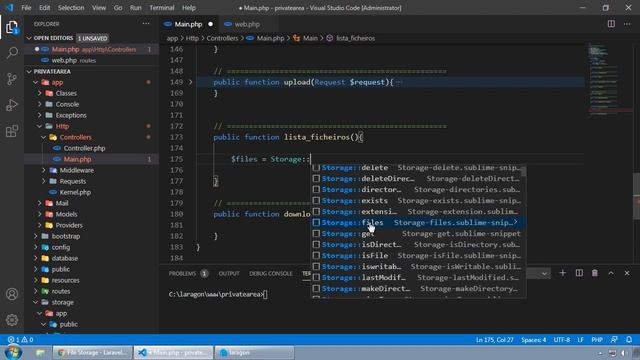Open the Explorer view icon
This screenshot has width=640, height=360.
point(12,28)
